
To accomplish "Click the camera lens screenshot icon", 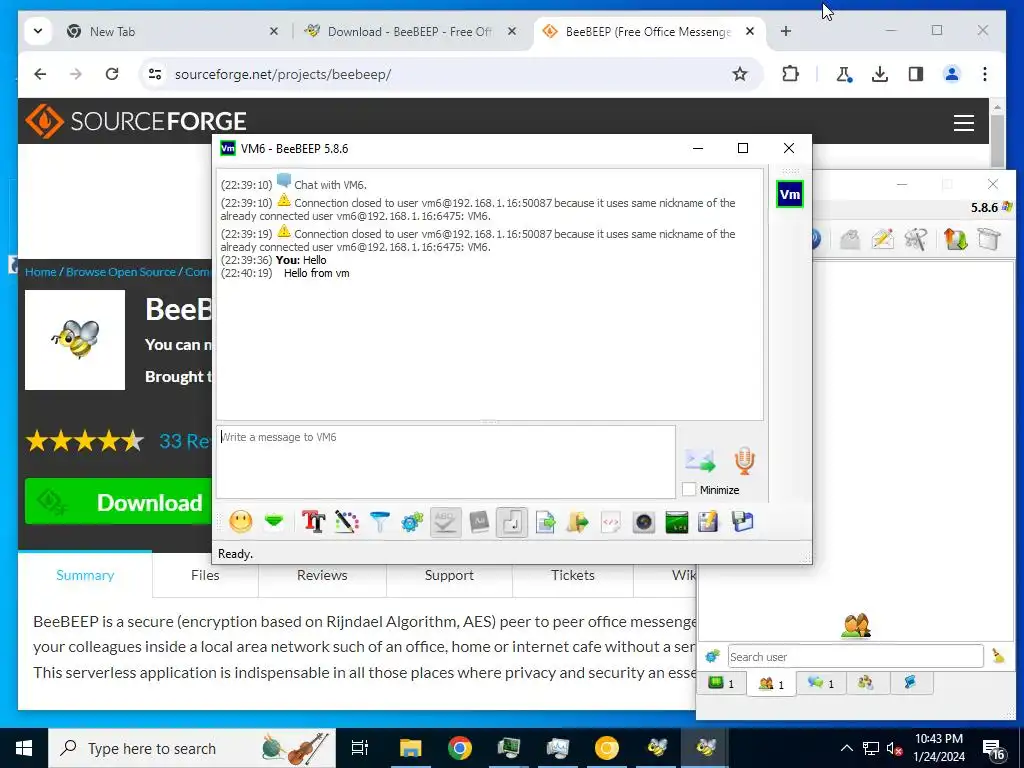I will click(x=644, y=522).
